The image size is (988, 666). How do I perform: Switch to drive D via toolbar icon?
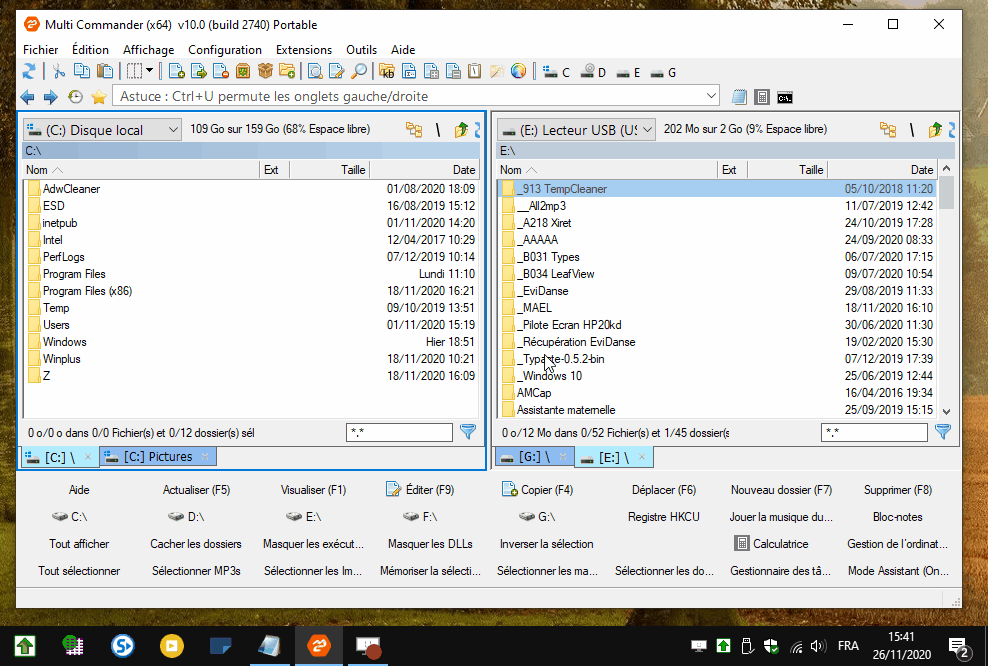pos(594,72)
